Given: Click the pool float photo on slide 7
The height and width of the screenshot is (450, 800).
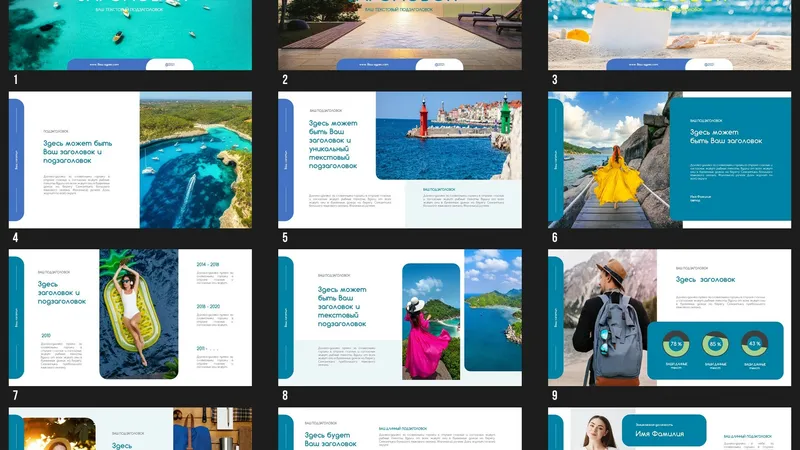Looking at the screenshot, I should 139,314.
